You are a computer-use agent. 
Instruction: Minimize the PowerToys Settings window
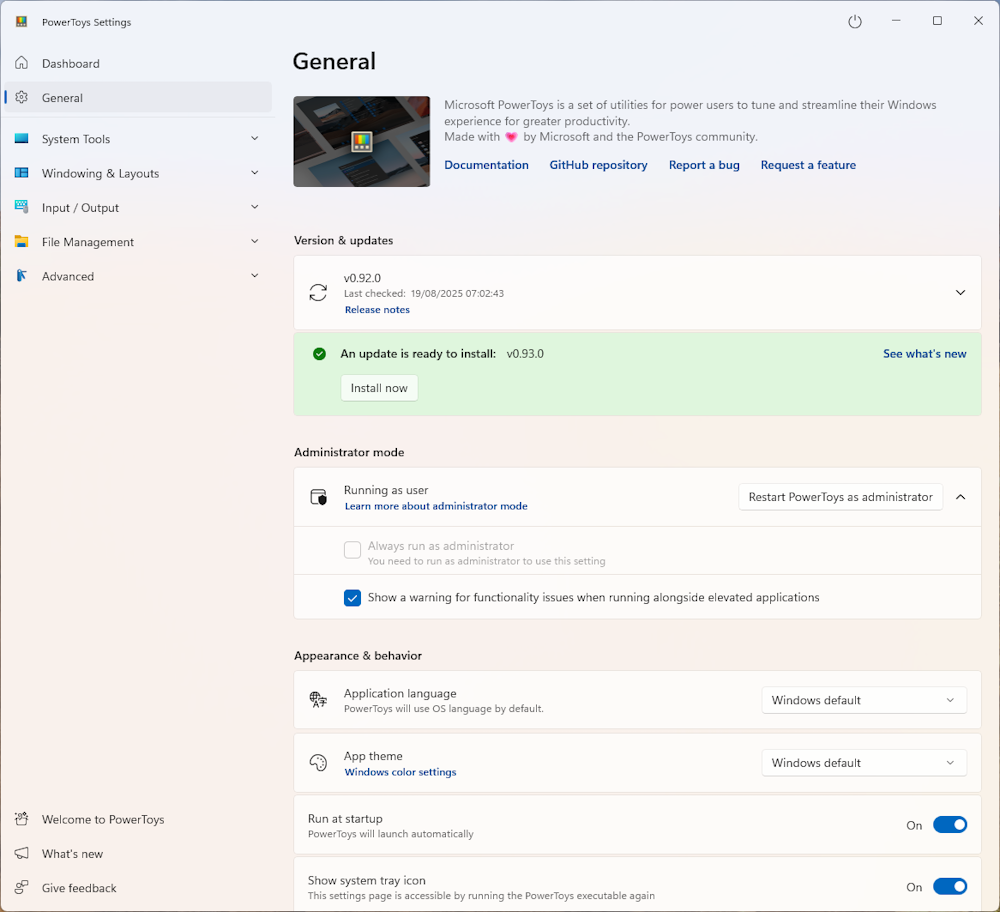tap(896, 21)
